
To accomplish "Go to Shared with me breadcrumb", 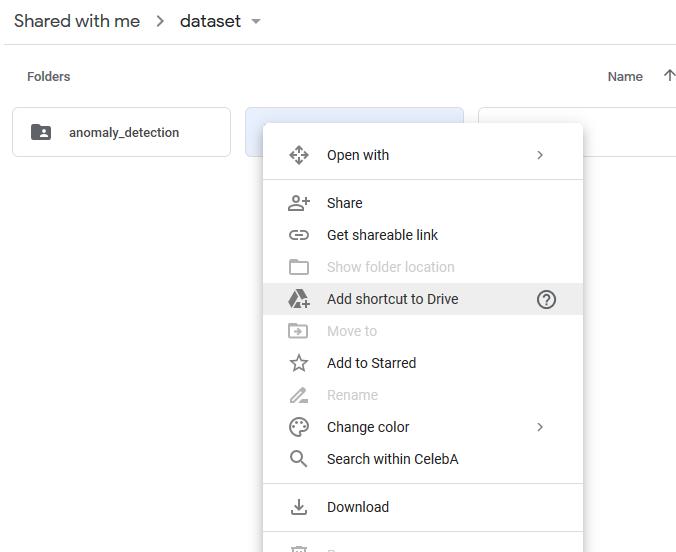I will click(x=77, y=21).
